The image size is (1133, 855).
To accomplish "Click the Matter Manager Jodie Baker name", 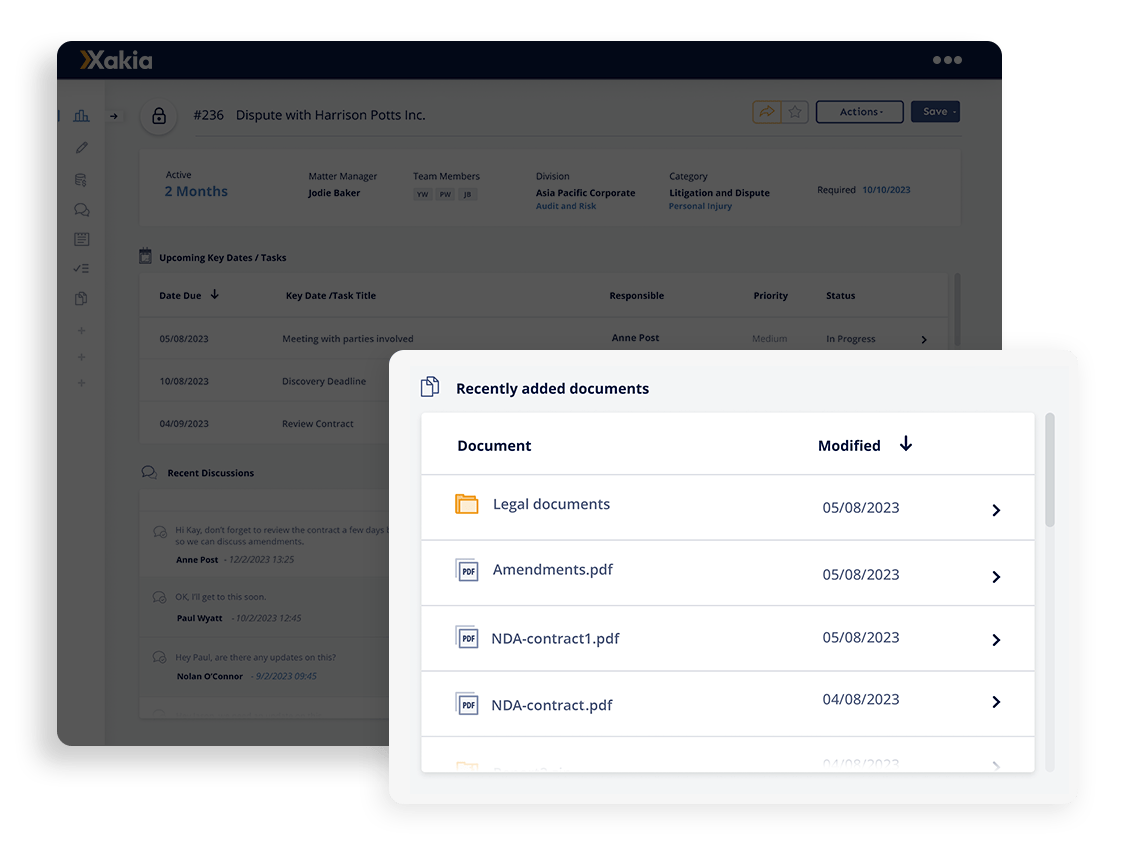I will (x=334, y=193).
